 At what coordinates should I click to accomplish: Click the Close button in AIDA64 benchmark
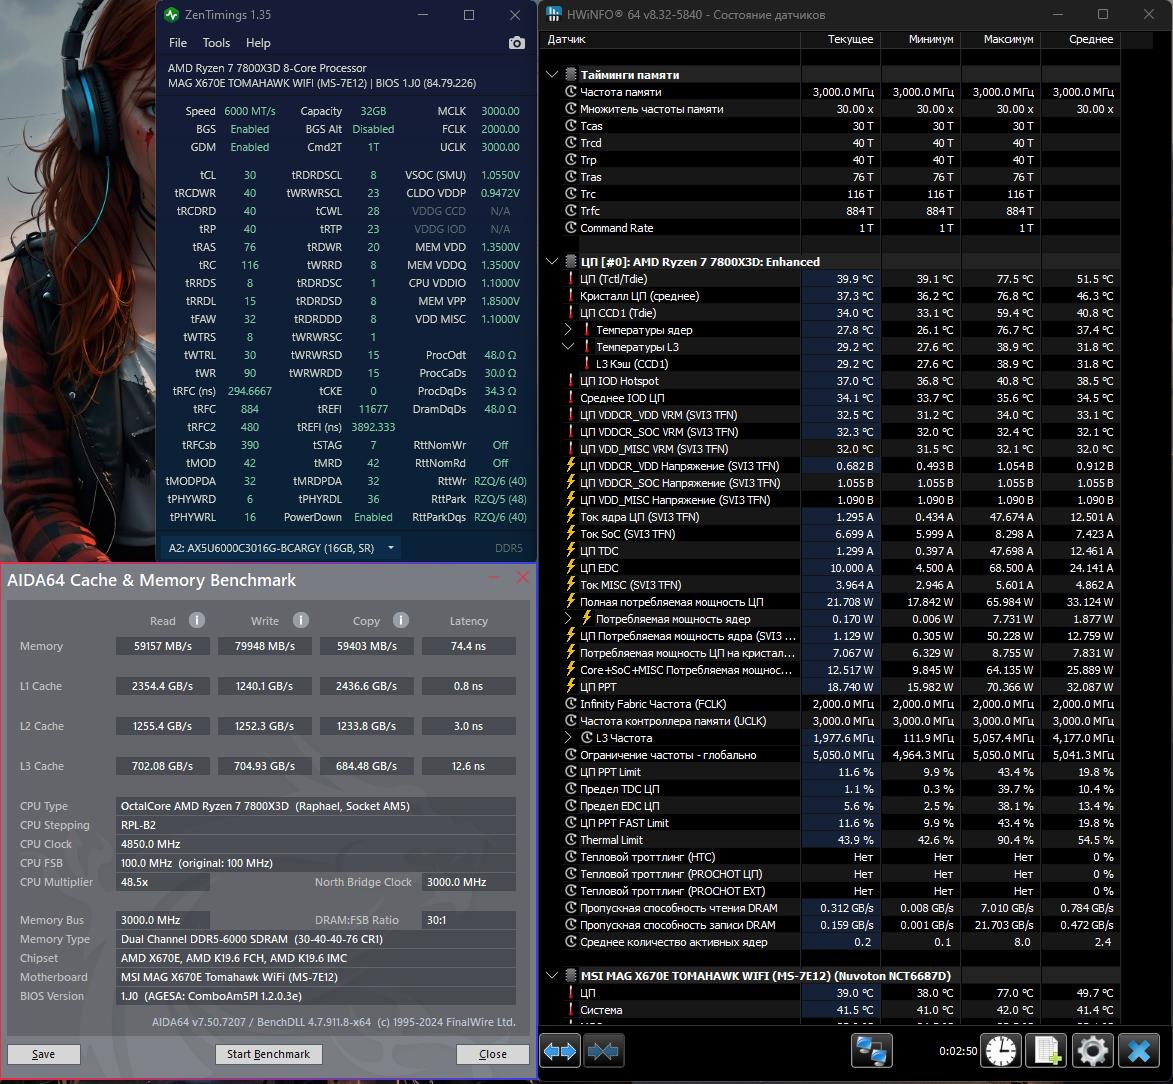click(x=492, y=1054)
